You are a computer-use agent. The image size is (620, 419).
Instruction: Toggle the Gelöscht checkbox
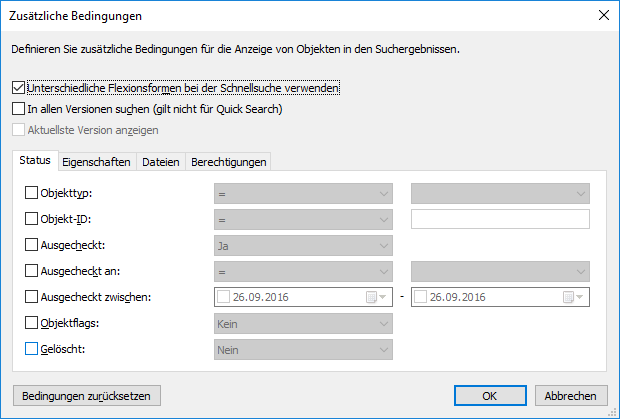tap(31, 349)
